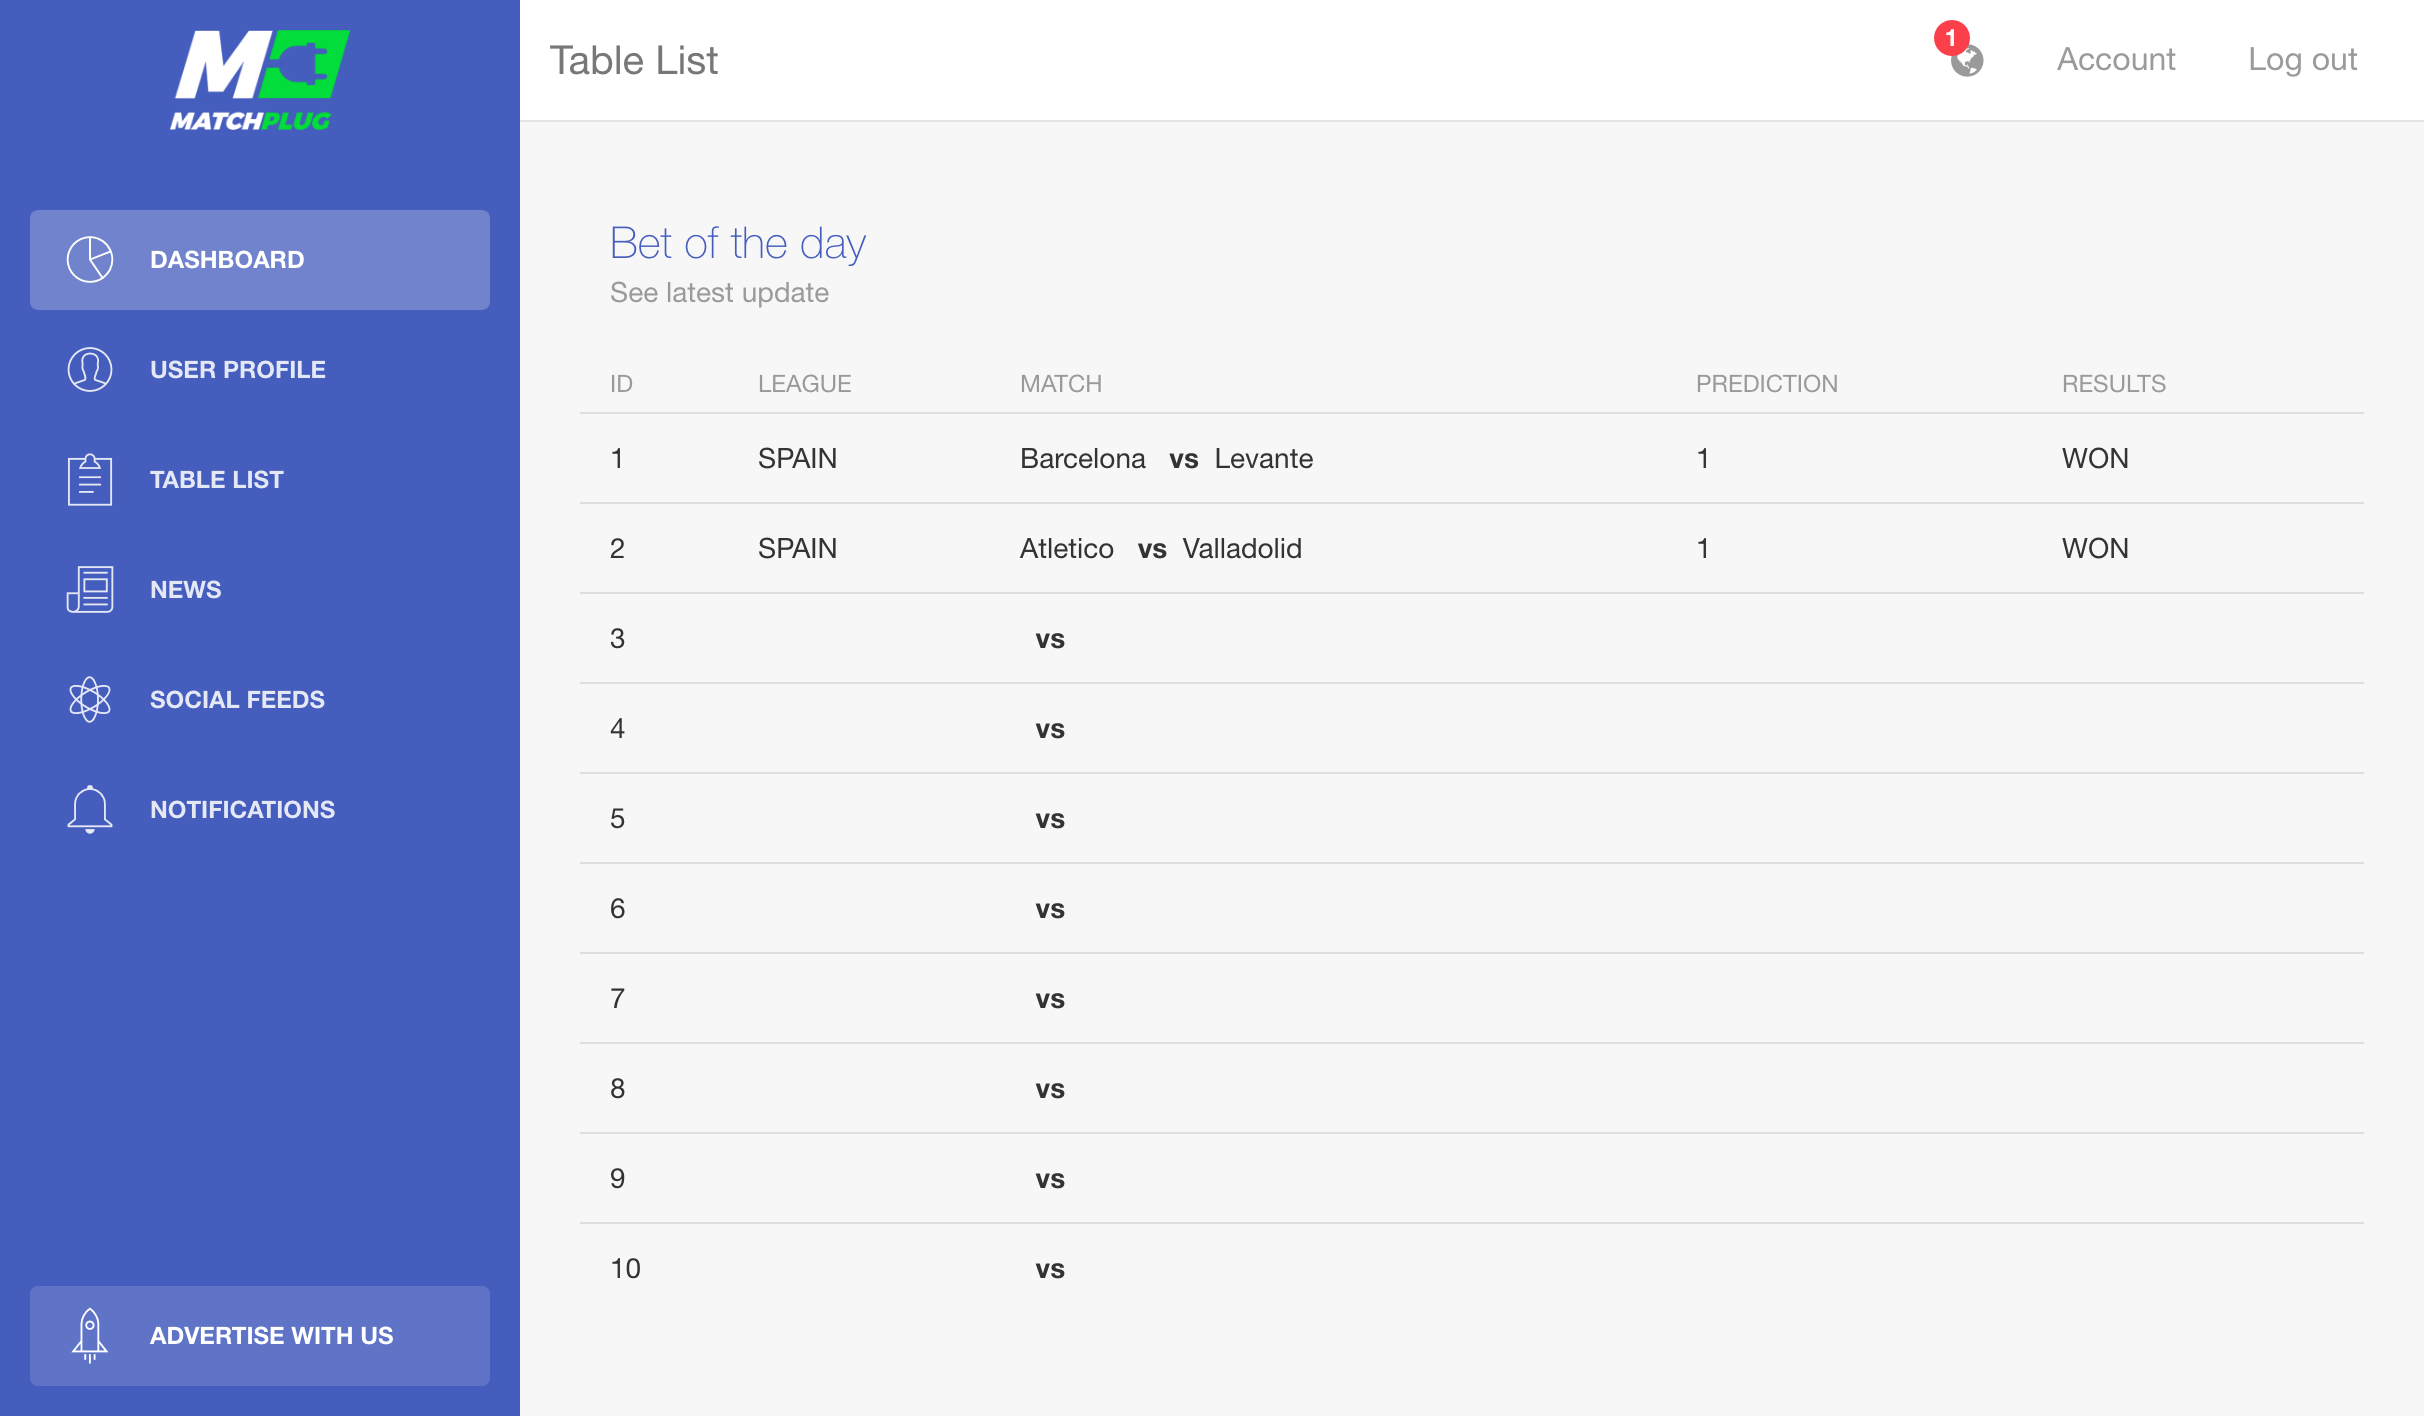Click the Table List clipboard icon
The height and width of the screenshot is (1416, 2424).
[x=90, y=480]
